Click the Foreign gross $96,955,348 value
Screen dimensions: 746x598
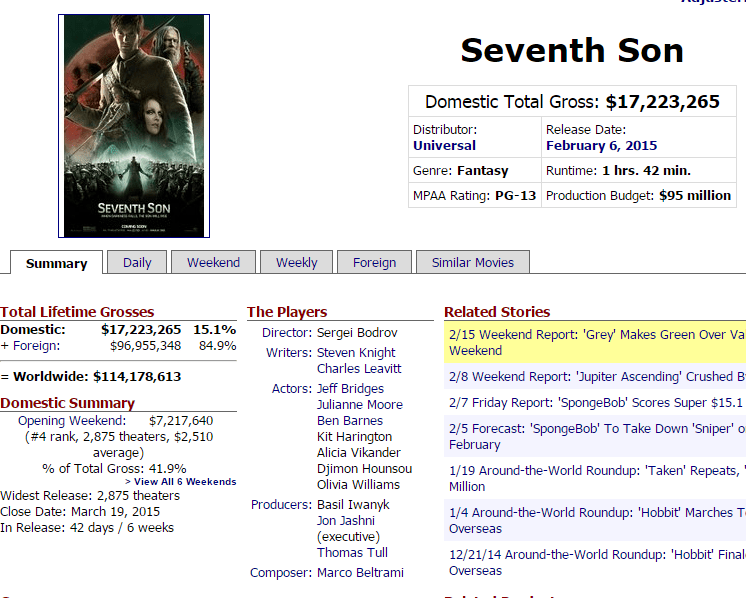[146, 345]
